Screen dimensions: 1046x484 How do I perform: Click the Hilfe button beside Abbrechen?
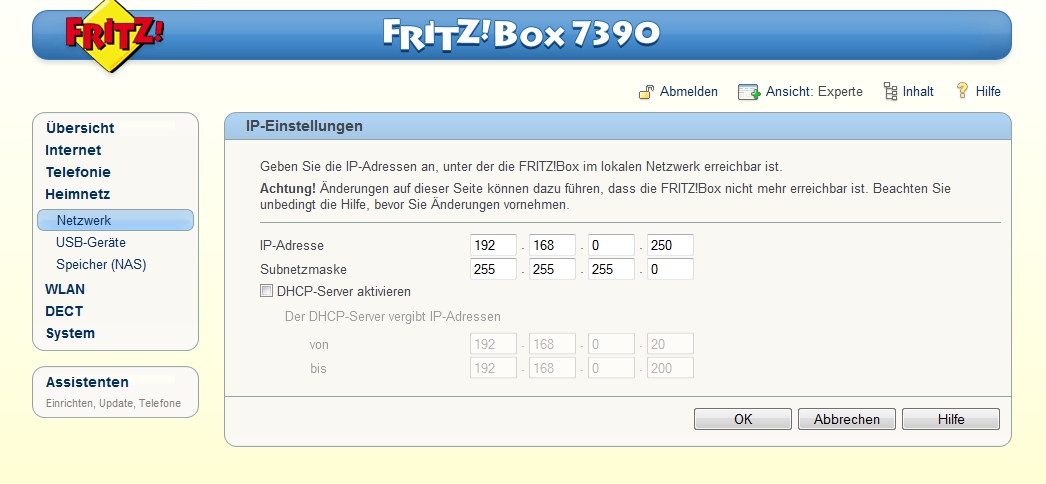coord(950,419)
